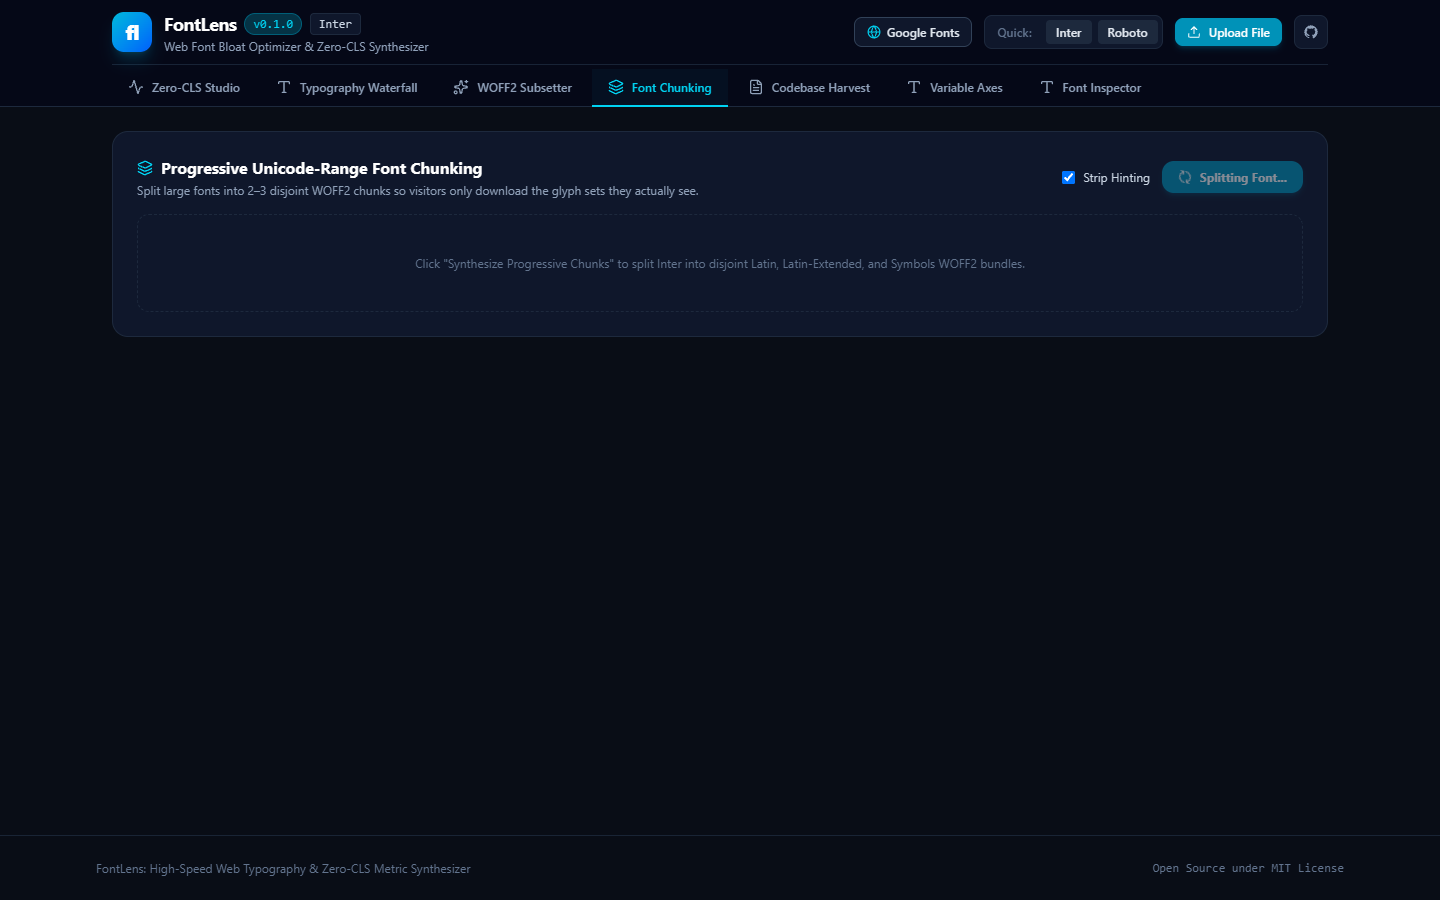Switch to the Typography Waterfall tab
The width and height of the screenshot is (1440, 900).
[x=347, y=87]
